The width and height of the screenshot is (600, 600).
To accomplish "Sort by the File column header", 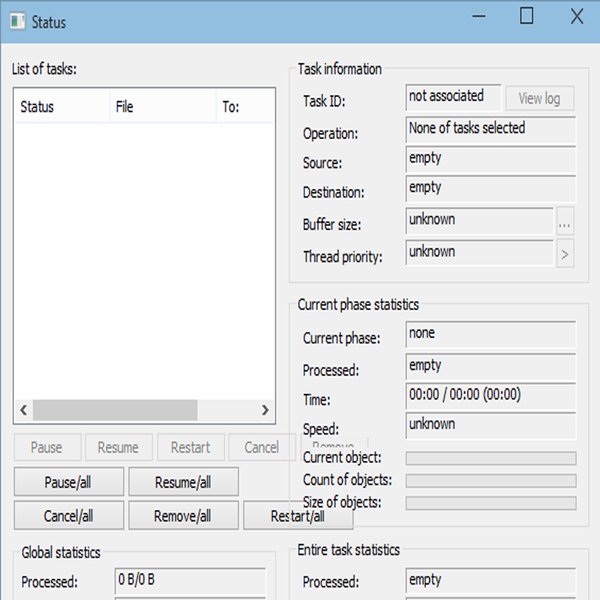I will (x=163, y=106).
